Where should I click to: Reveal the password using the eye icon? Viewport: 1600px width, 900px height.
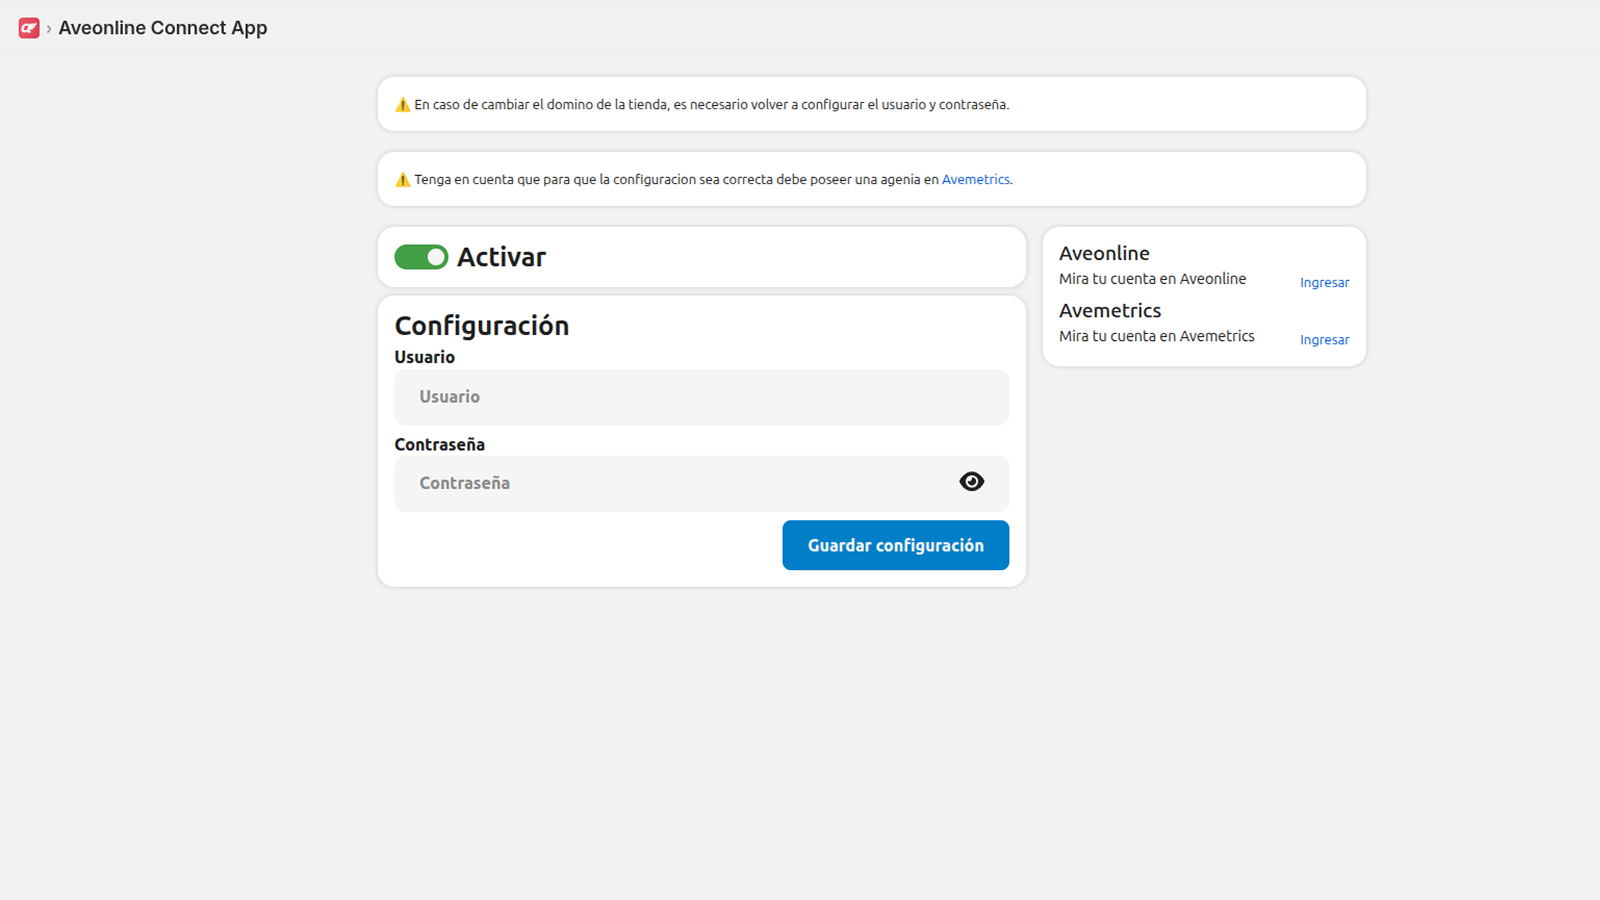[971, 481]
